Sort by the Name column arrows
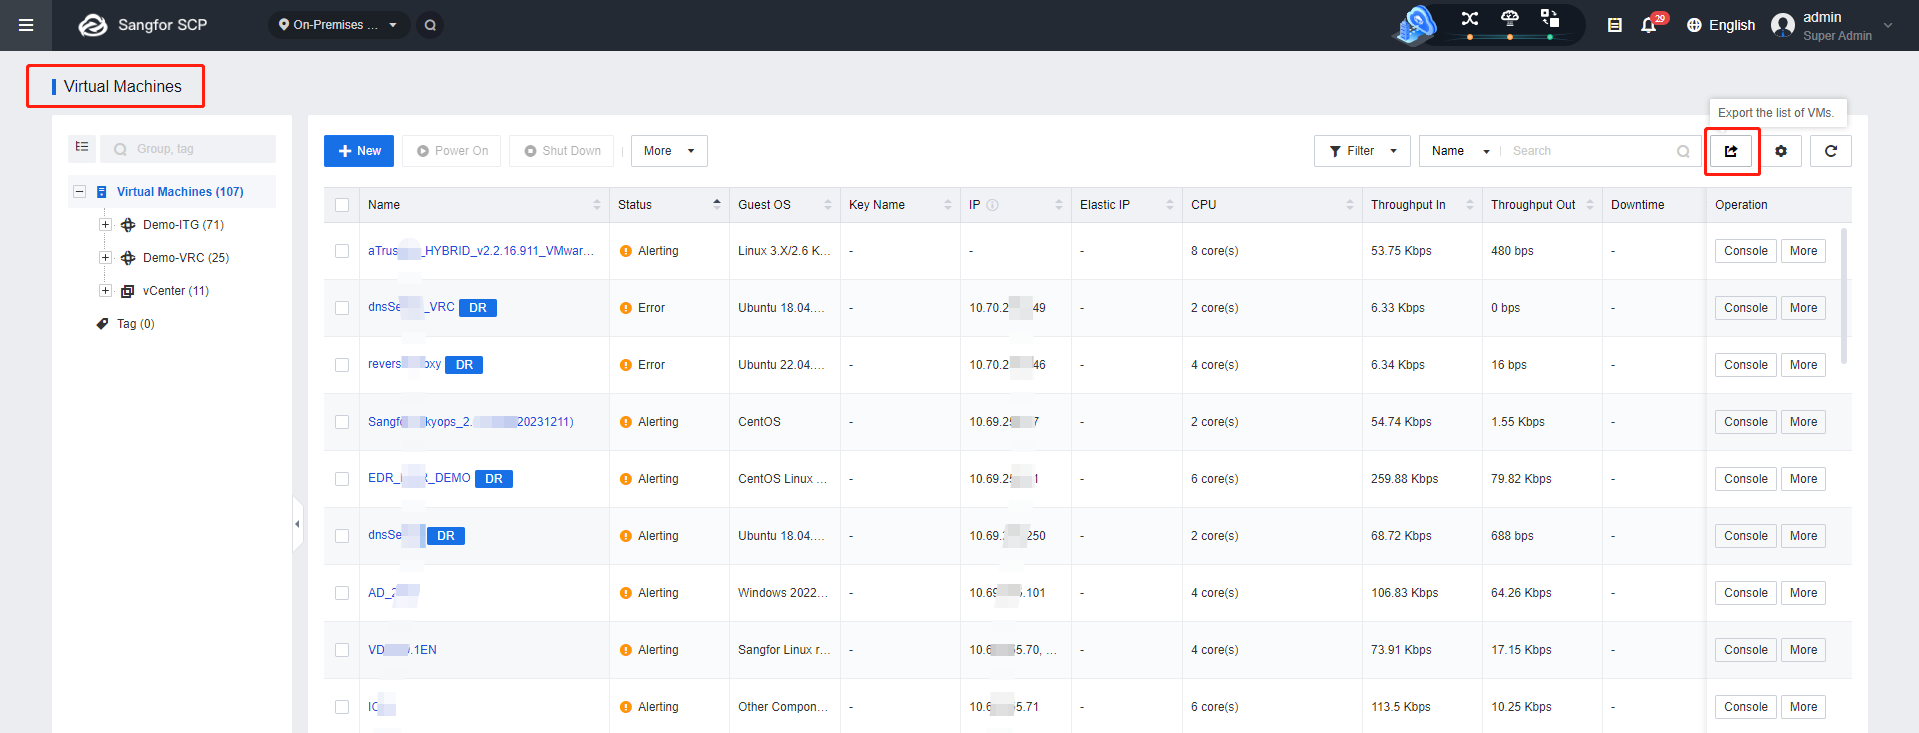 (x=597, y=205)
